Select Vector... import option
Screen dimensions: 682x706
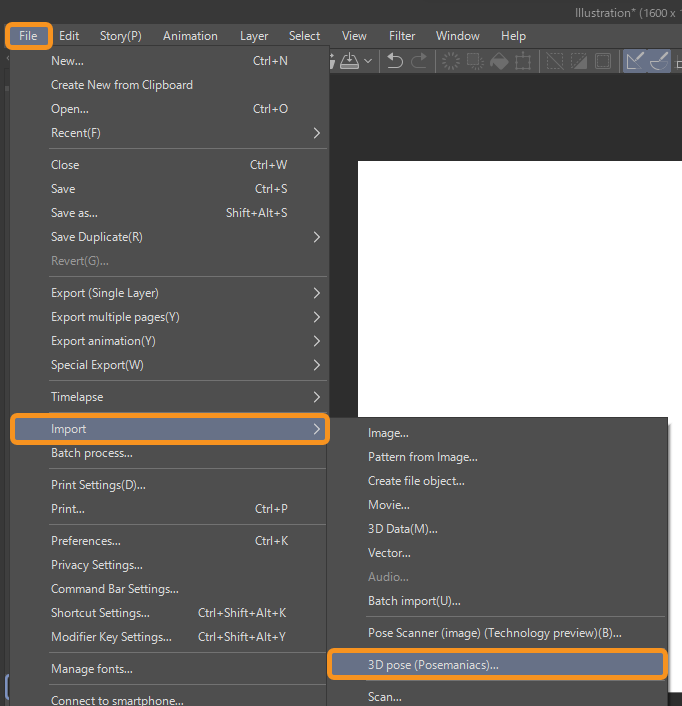498,553
